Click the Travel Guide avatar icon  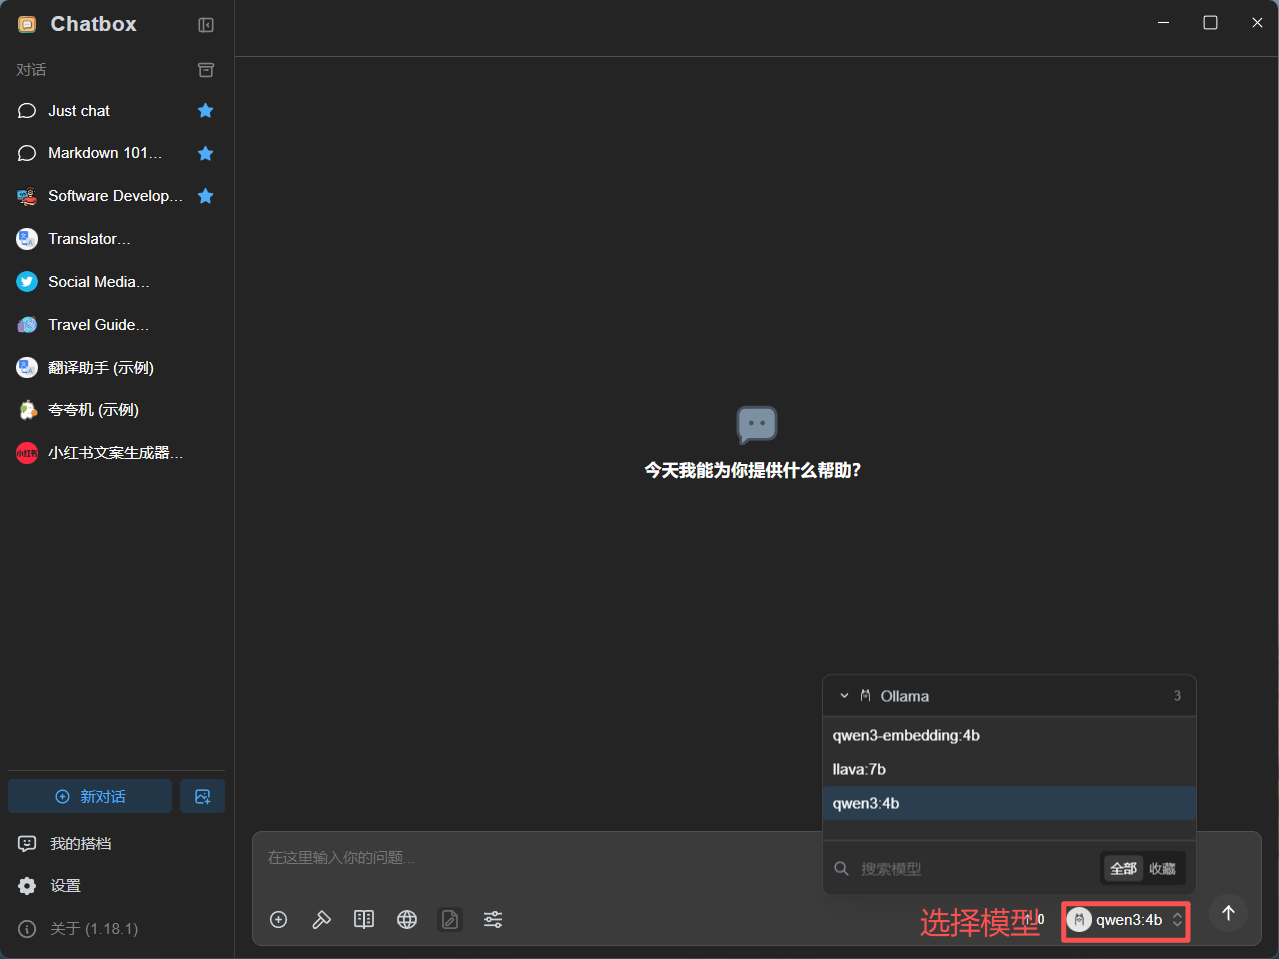tap(27, 325)
